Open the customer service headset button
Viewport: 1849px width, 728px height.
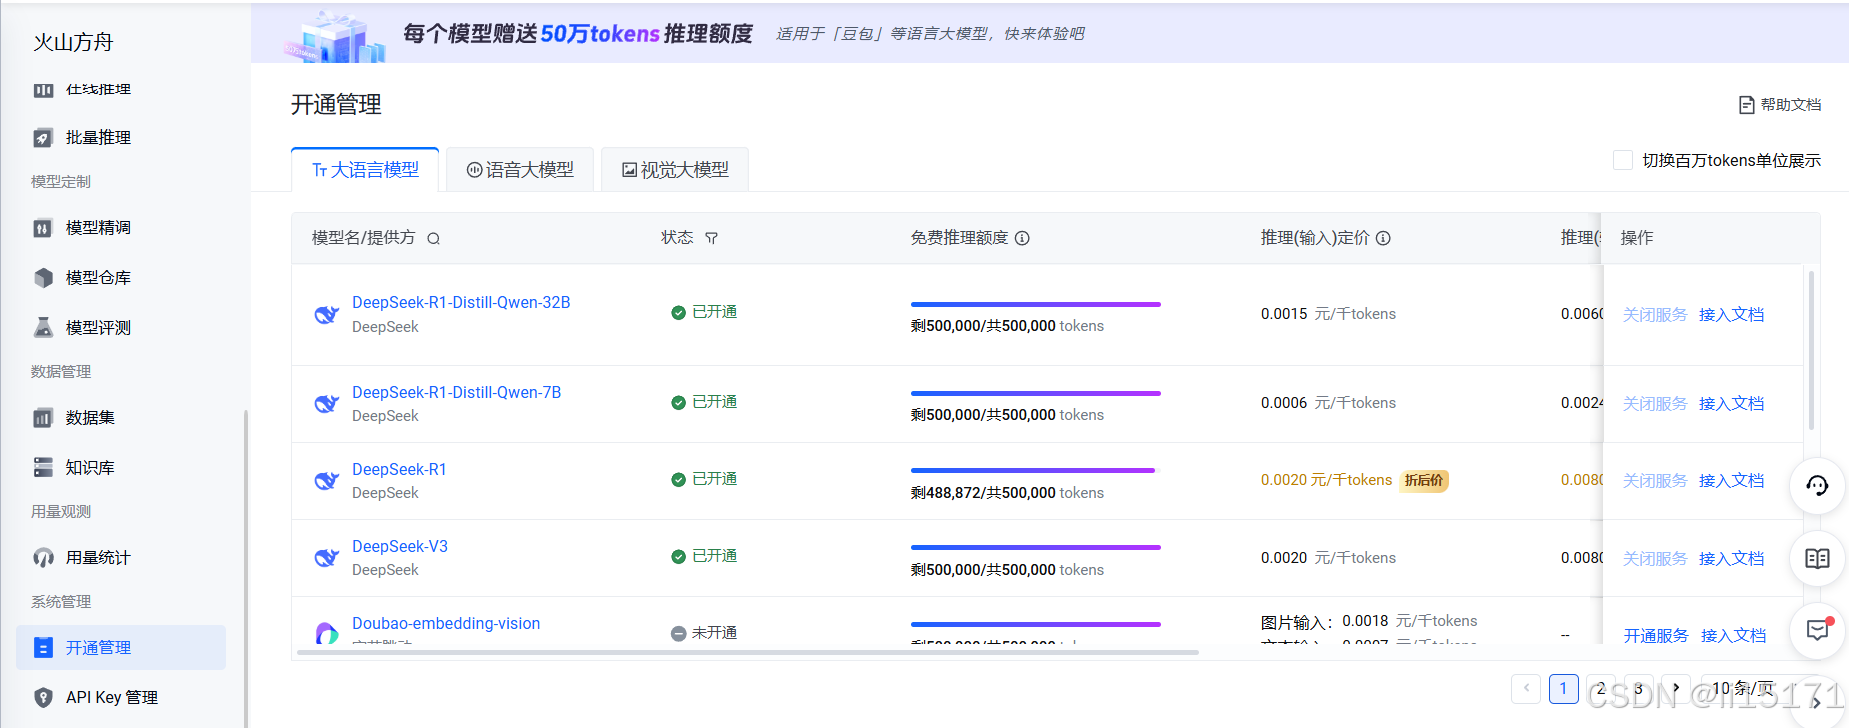(x=1817, y=486)
